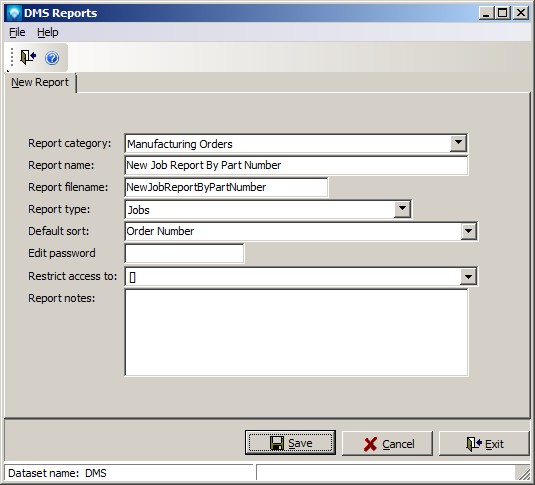Click into the Report name field
Viewport: 535px width, 485px height.
[296, 166]
